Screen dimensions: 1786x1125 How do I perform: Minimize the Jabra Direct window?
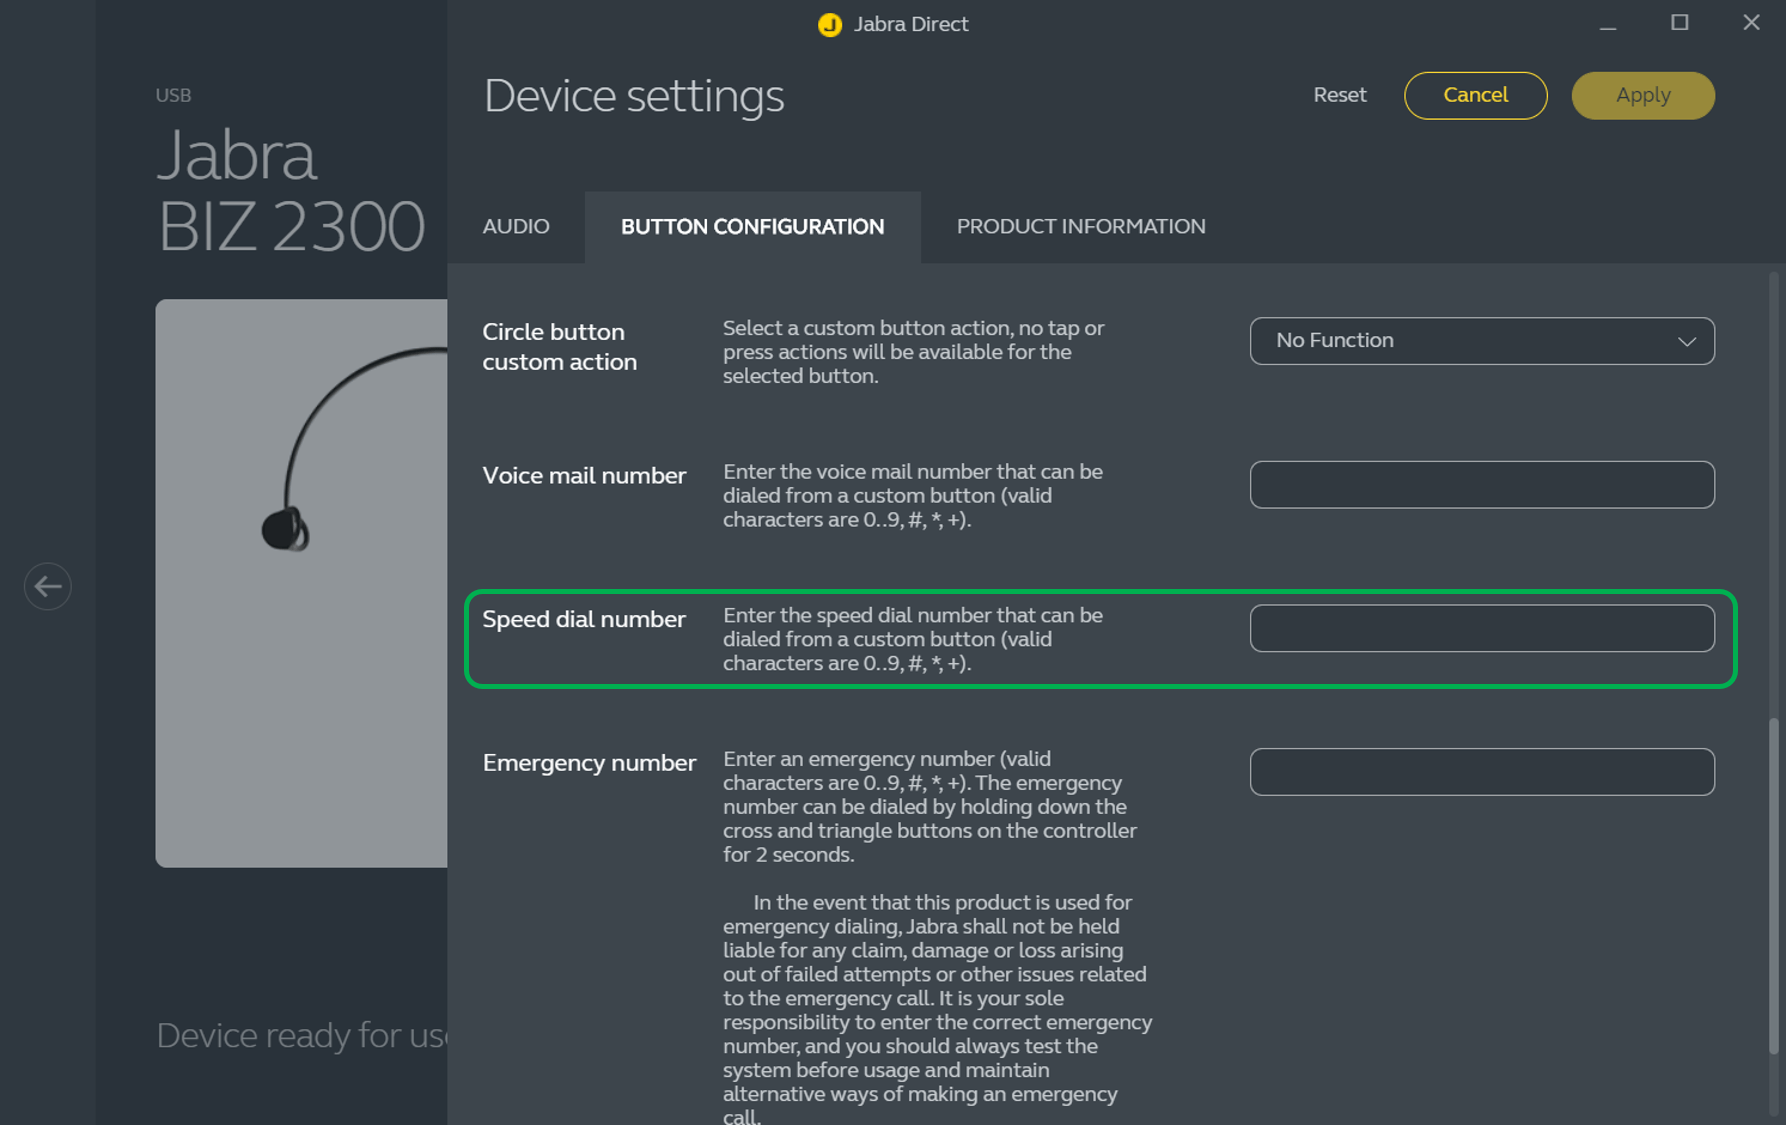click(x=1608, y=25)
